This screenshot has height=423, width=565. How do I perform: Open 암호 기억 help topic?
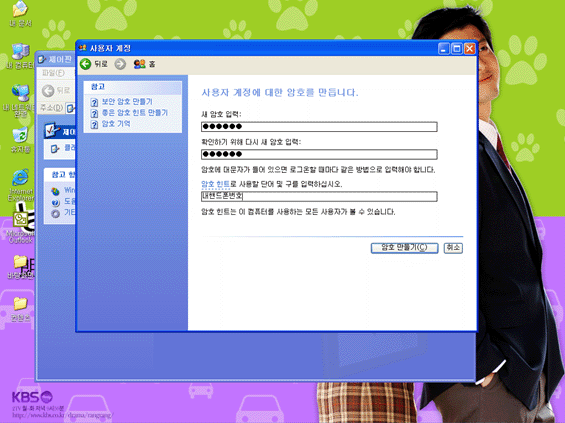click(x=116, y=124)
